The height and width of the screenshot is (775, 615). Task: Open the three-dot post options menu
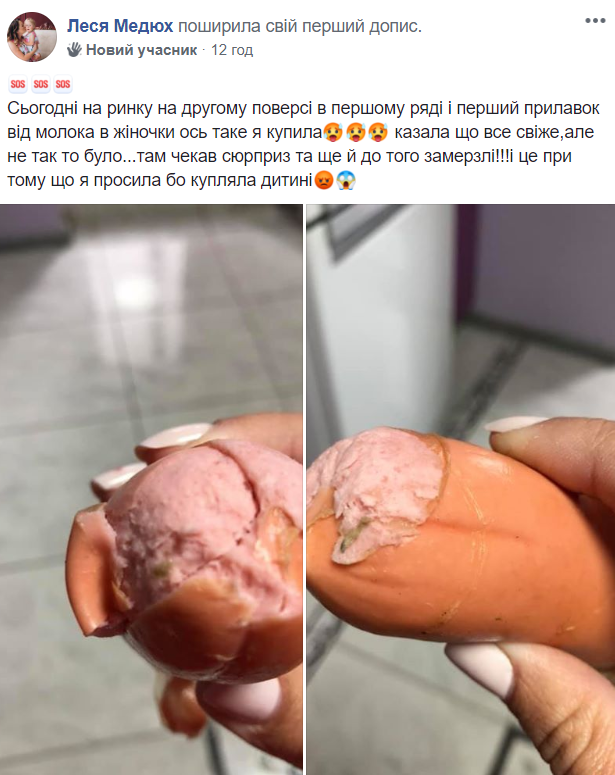(595, 21)
